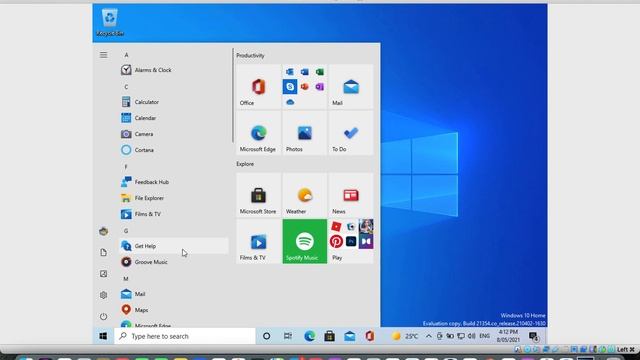This screenshot has height=360, width=640.
Task: Open the weather widget showing 25°C
Action: (405, 336)
